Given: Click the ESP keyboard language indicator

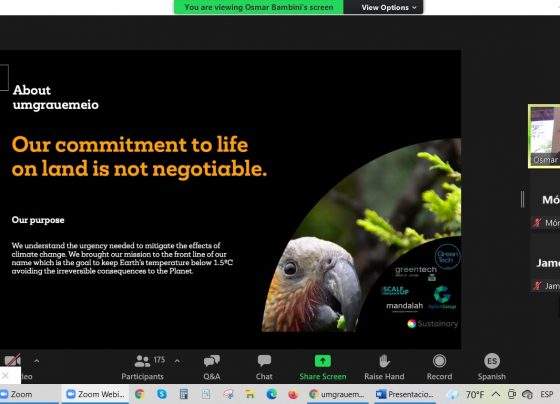Looking at the screenshot, I should [547, 394].
